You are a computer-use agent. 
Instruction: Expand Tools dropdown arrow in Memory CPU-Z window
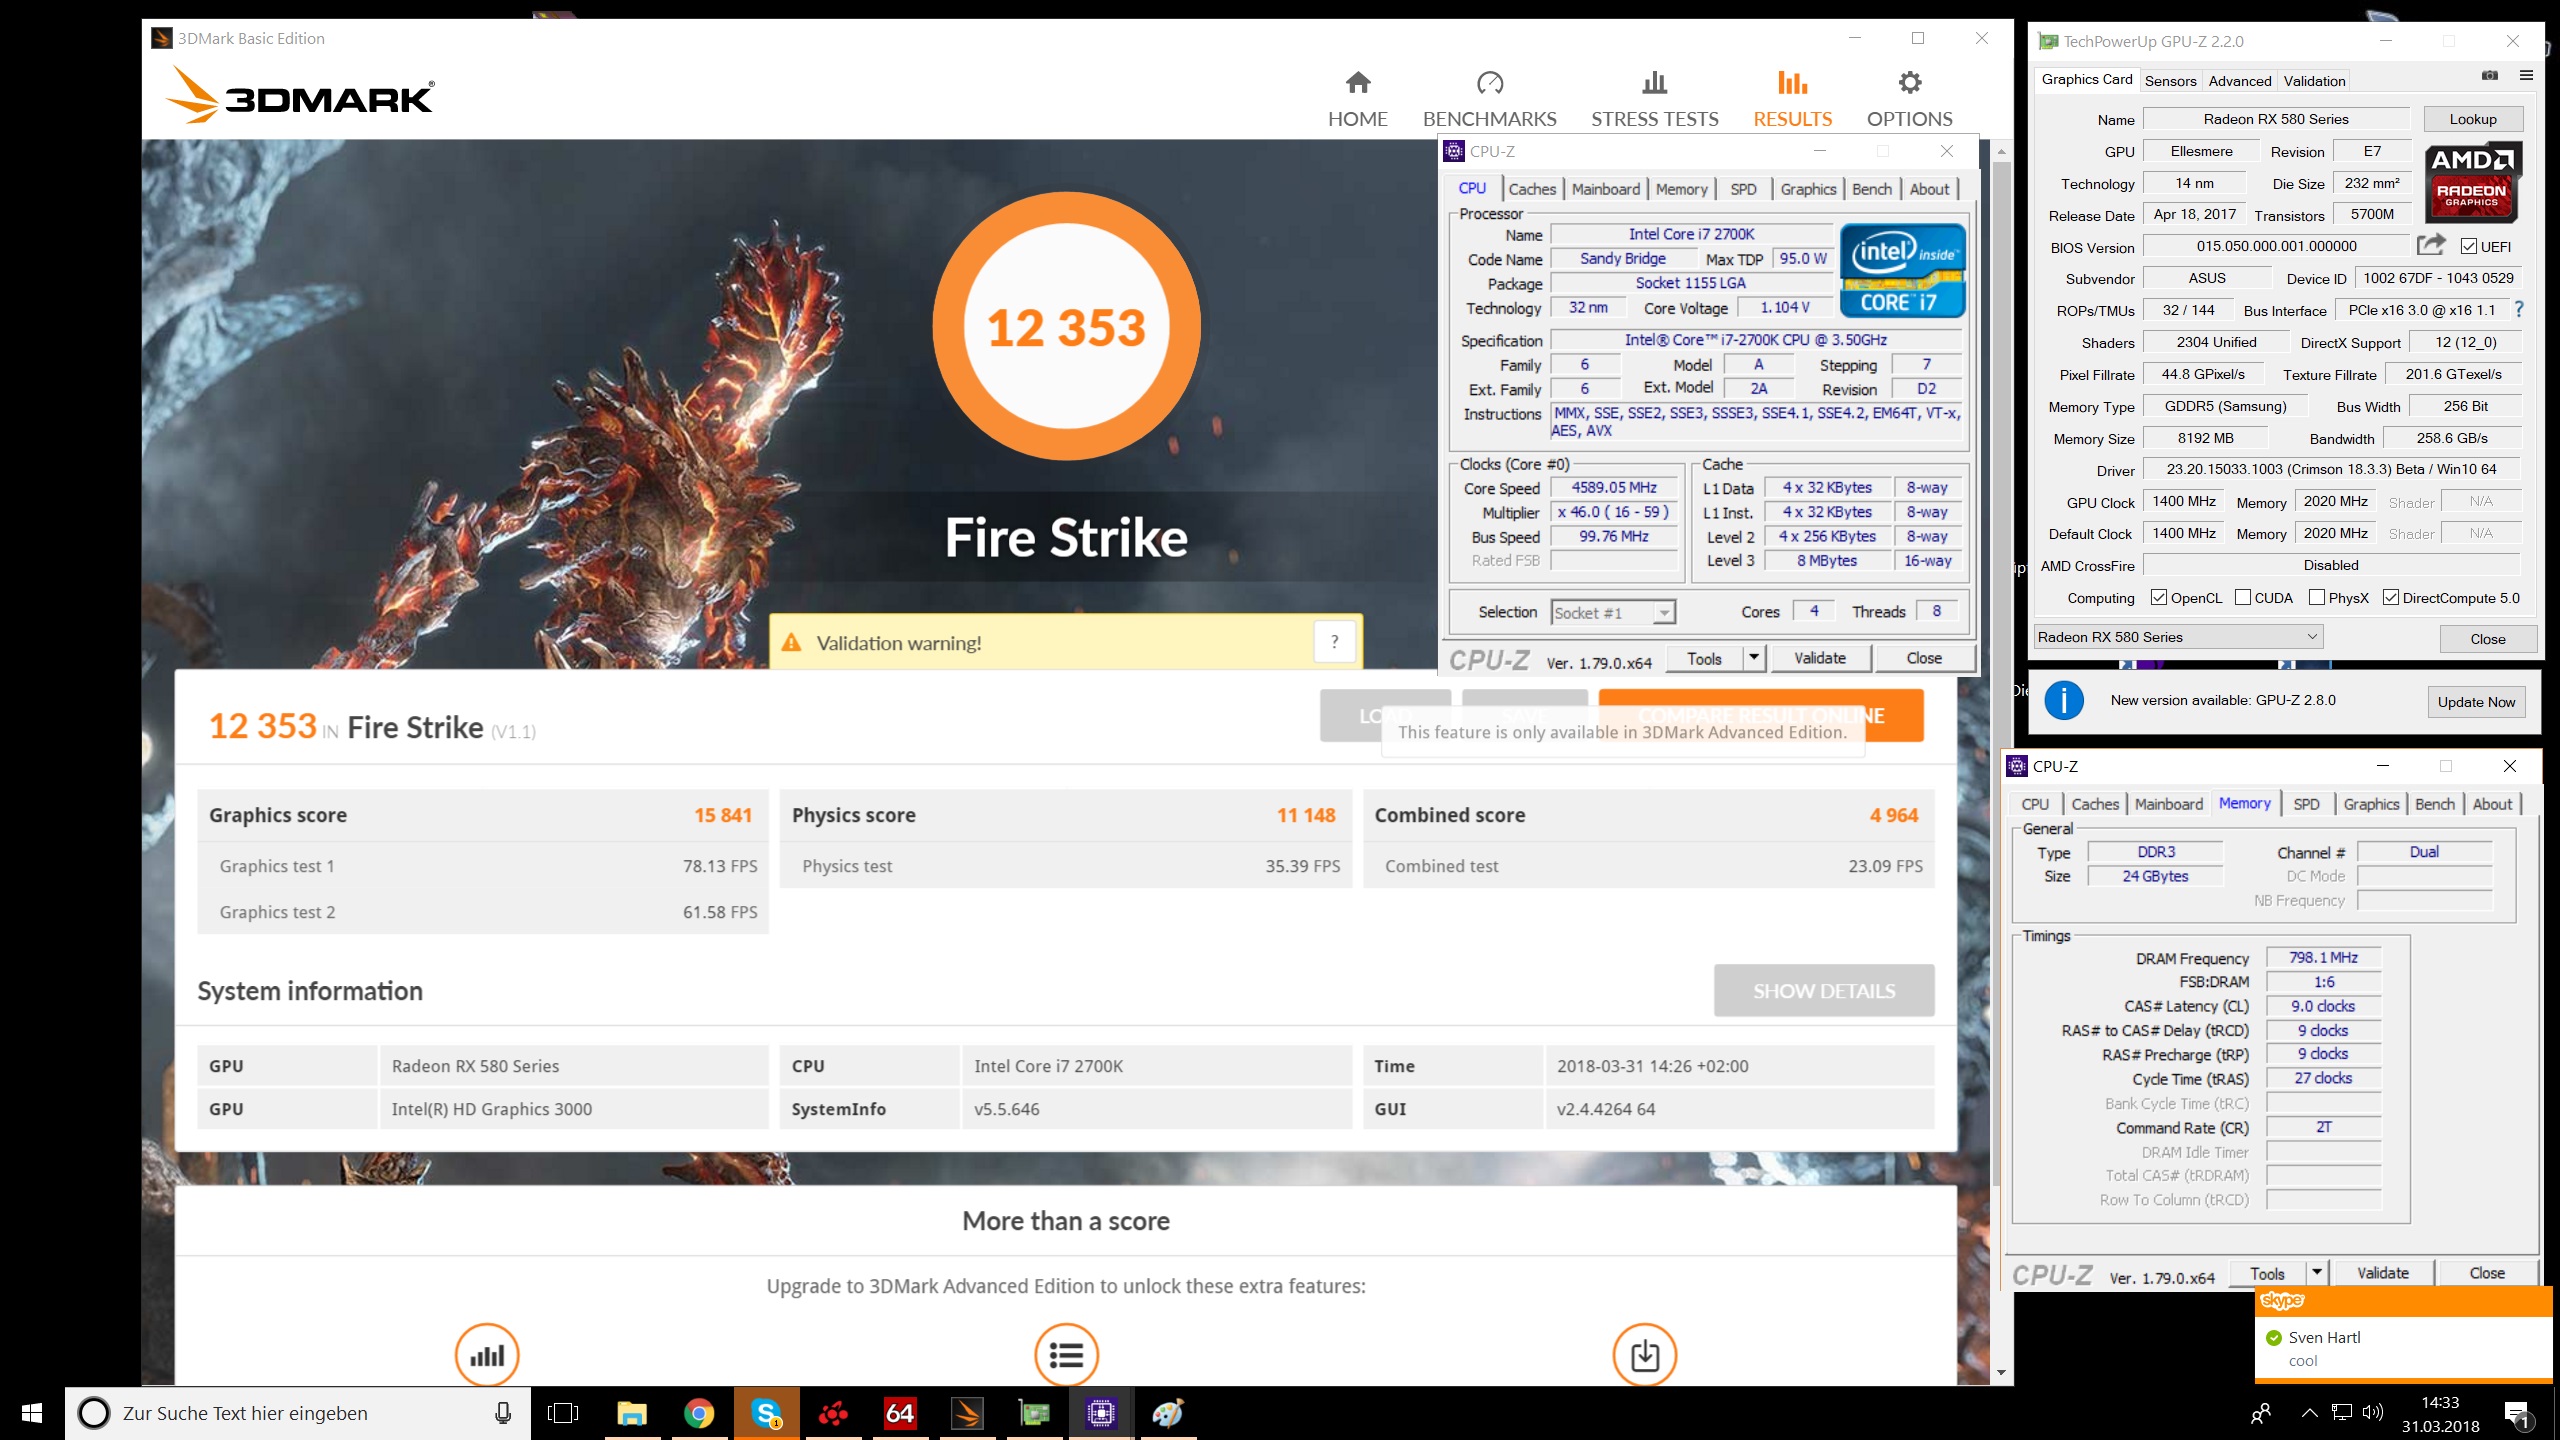point(2316,1273)
